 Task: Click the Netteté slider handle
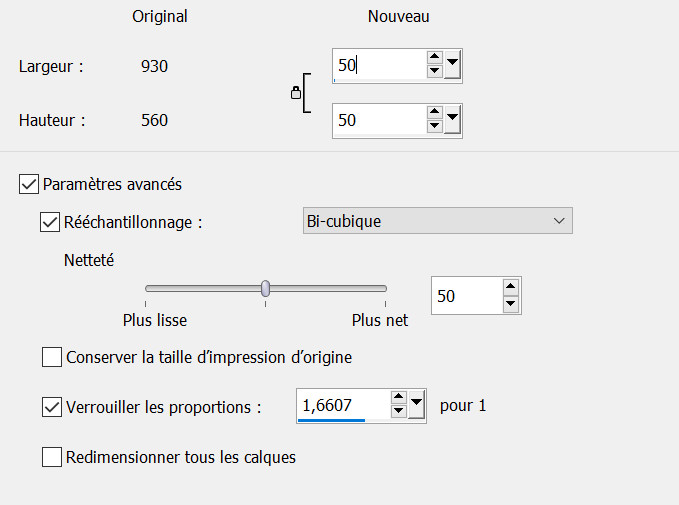point(265,288)
